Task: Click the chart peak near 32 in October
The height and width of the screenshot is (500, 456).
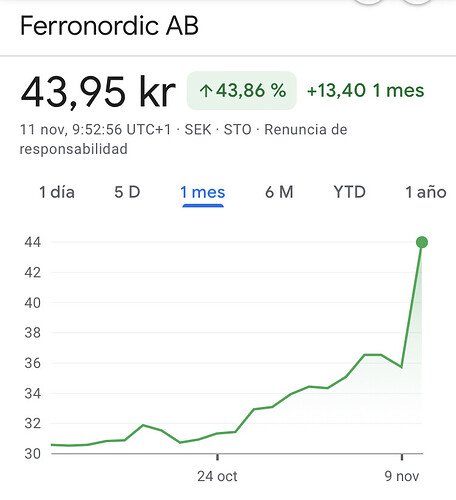Action: pyautogui.click(x=143, y=425)
